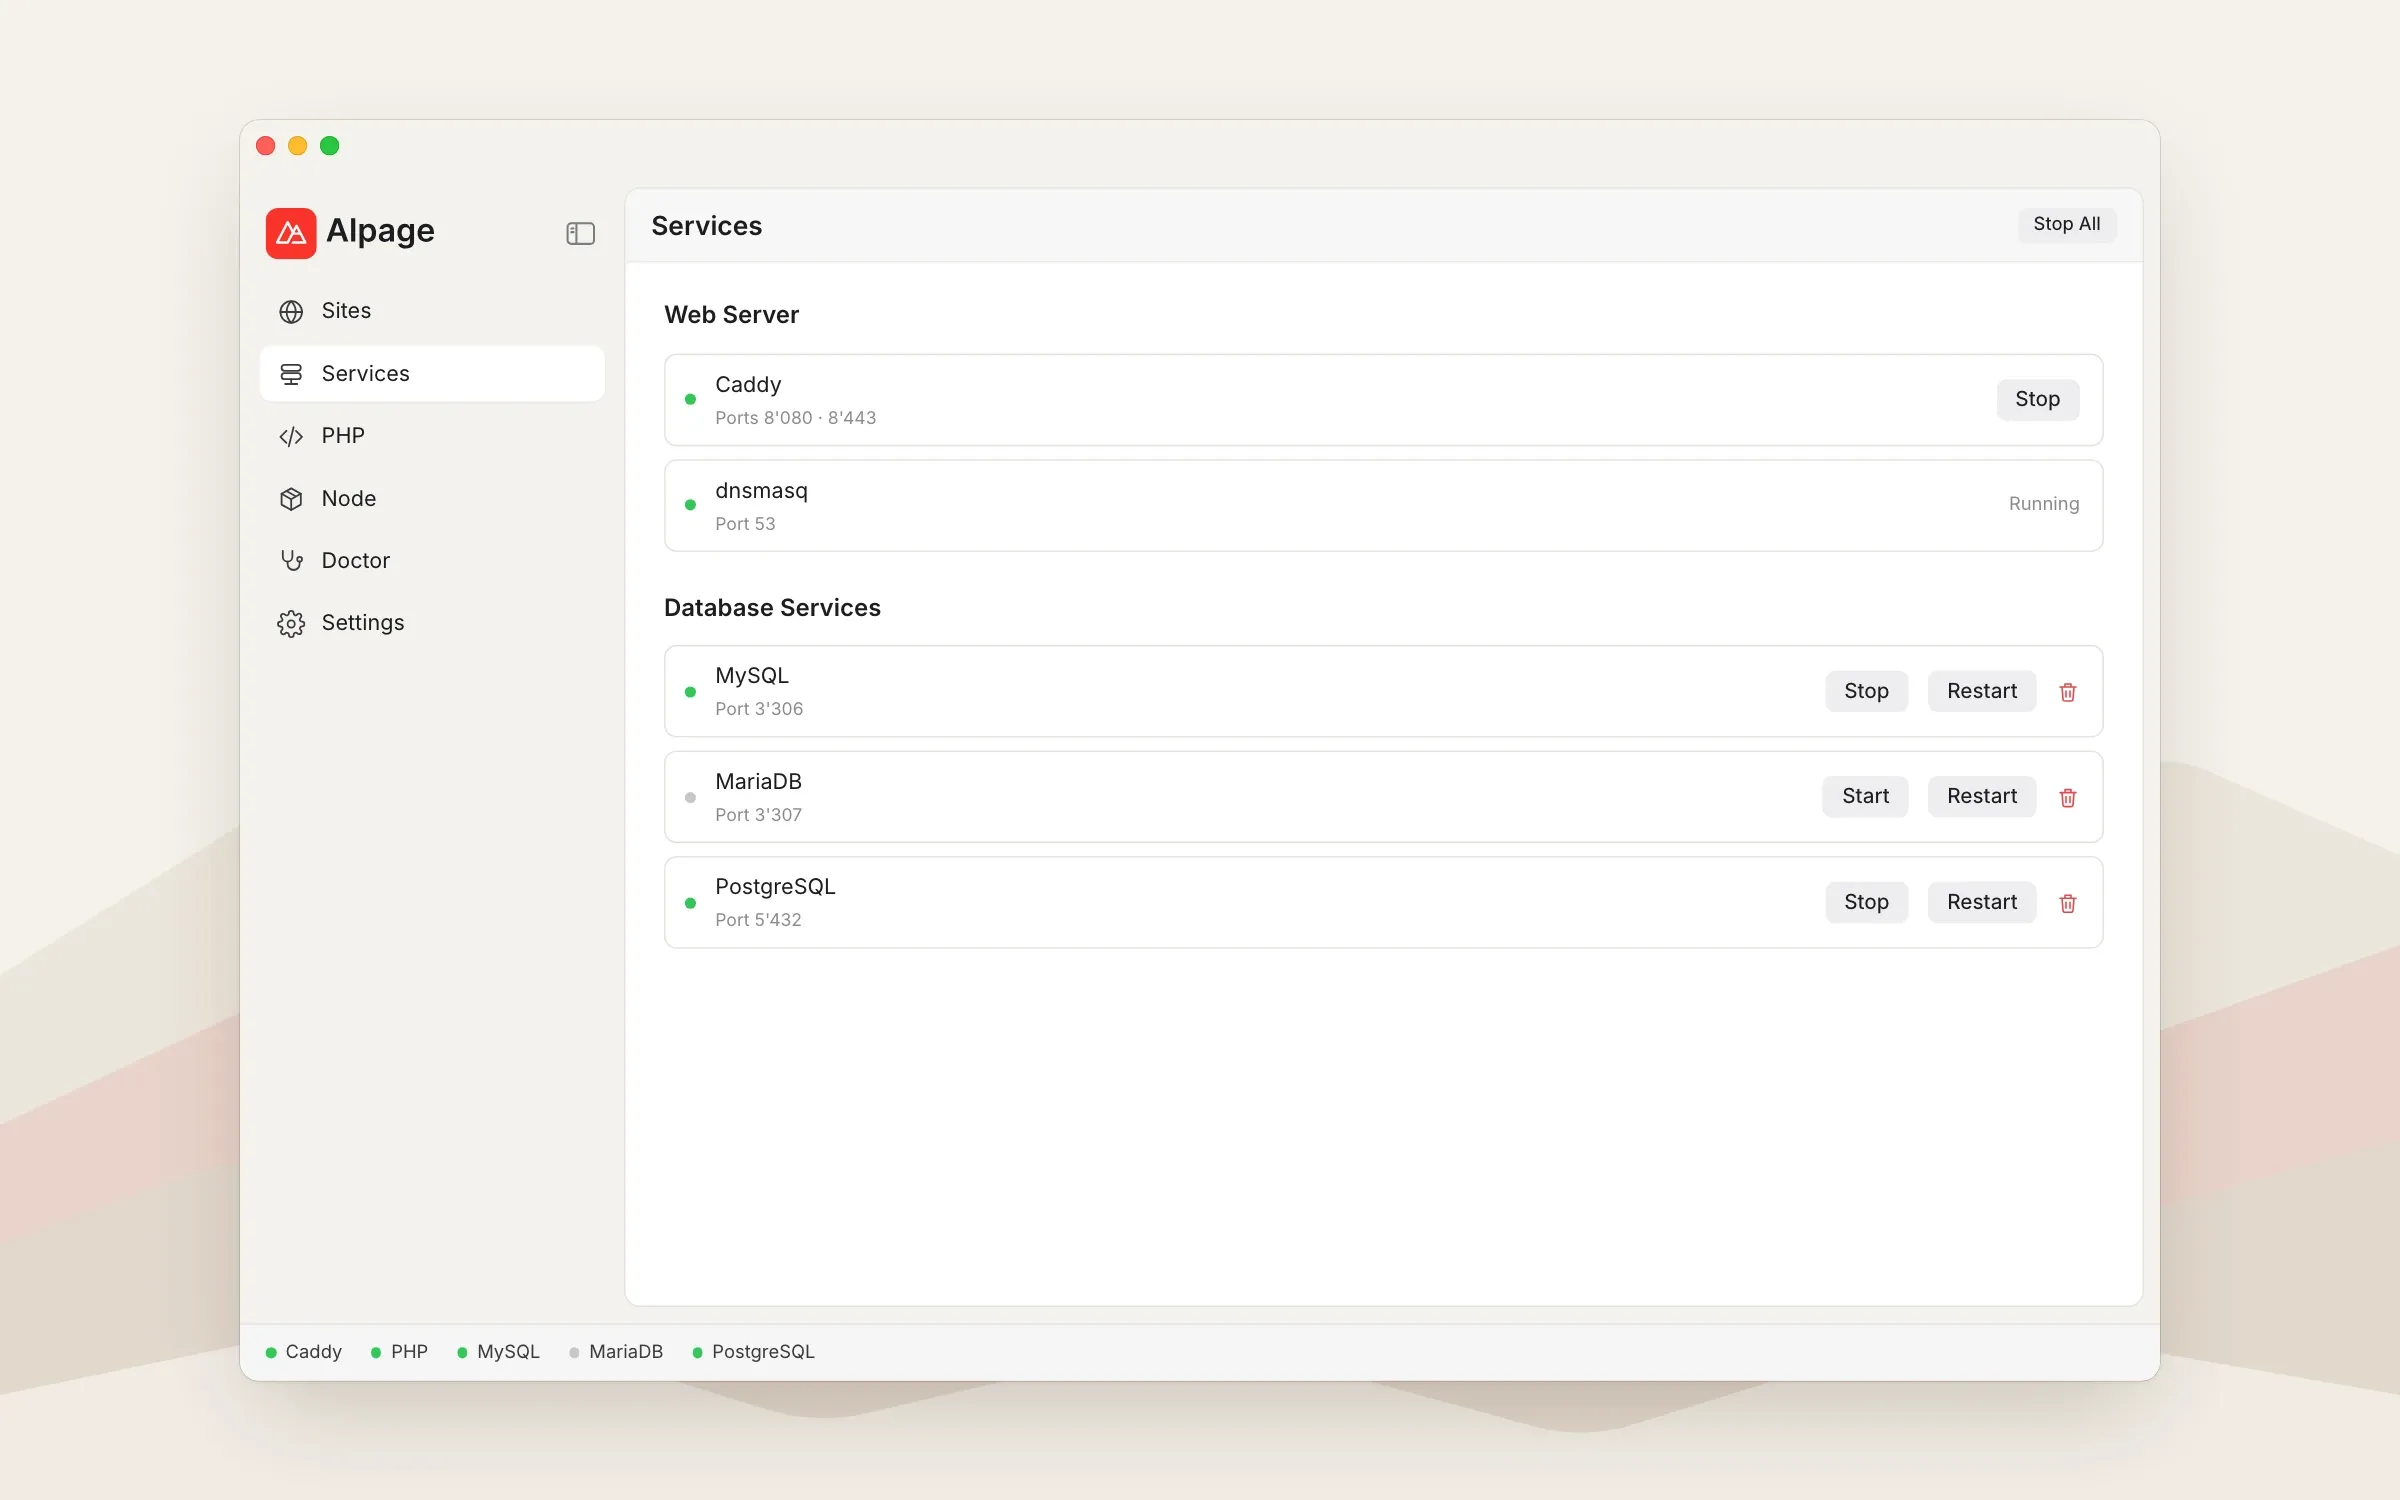Click the green window zoom button
This screenshot has width=2400, height=1500.
coord(329,146)
